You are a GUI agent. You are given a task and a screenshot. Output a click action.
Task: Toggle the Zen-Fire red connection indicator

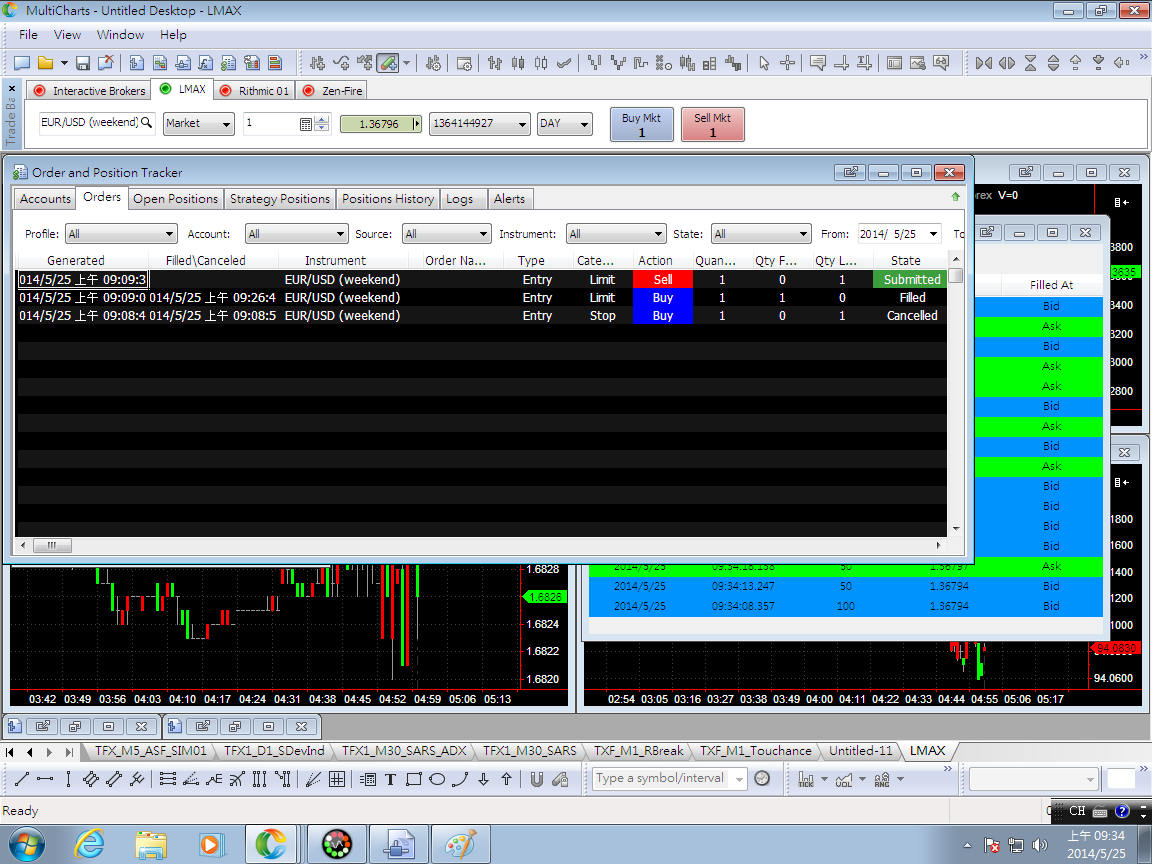(x=309, y=90)
